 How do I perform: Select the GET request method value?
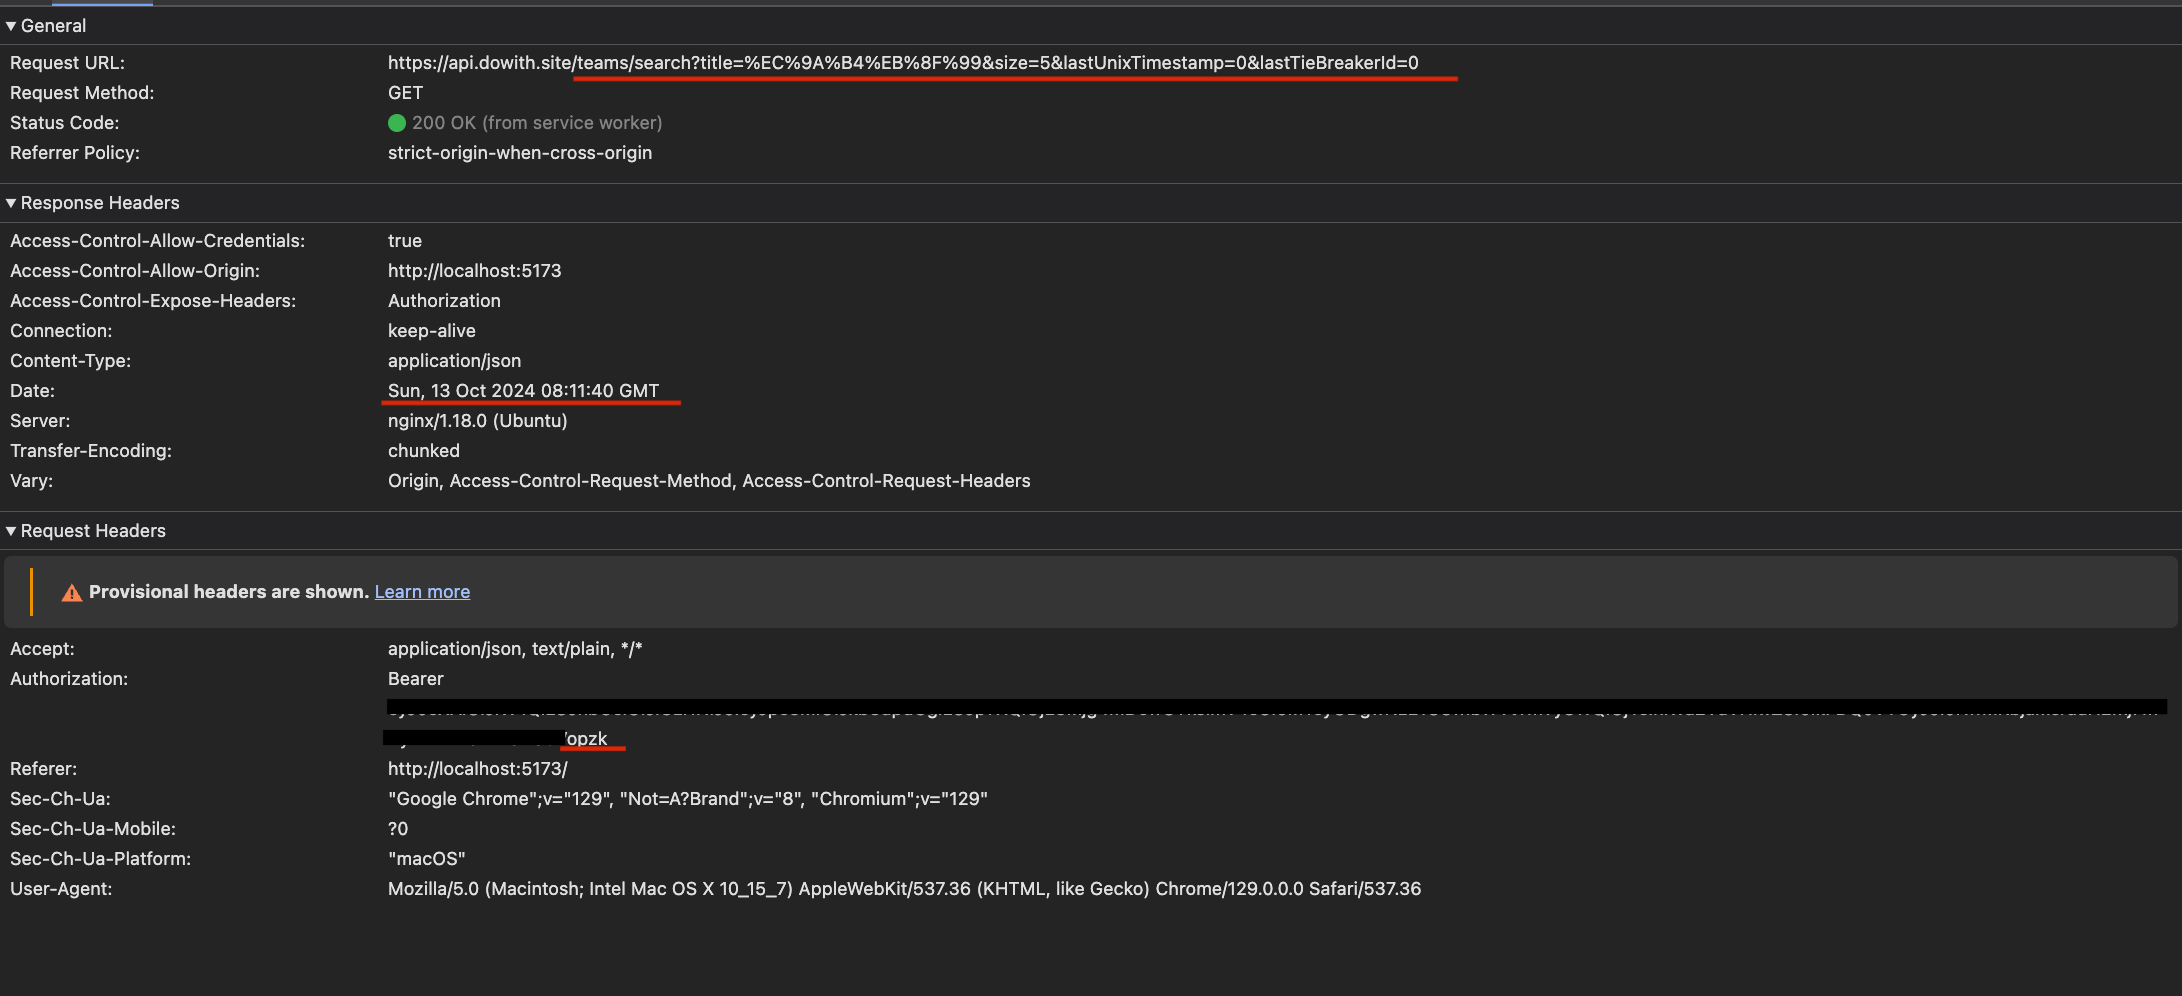pos(406,93)
